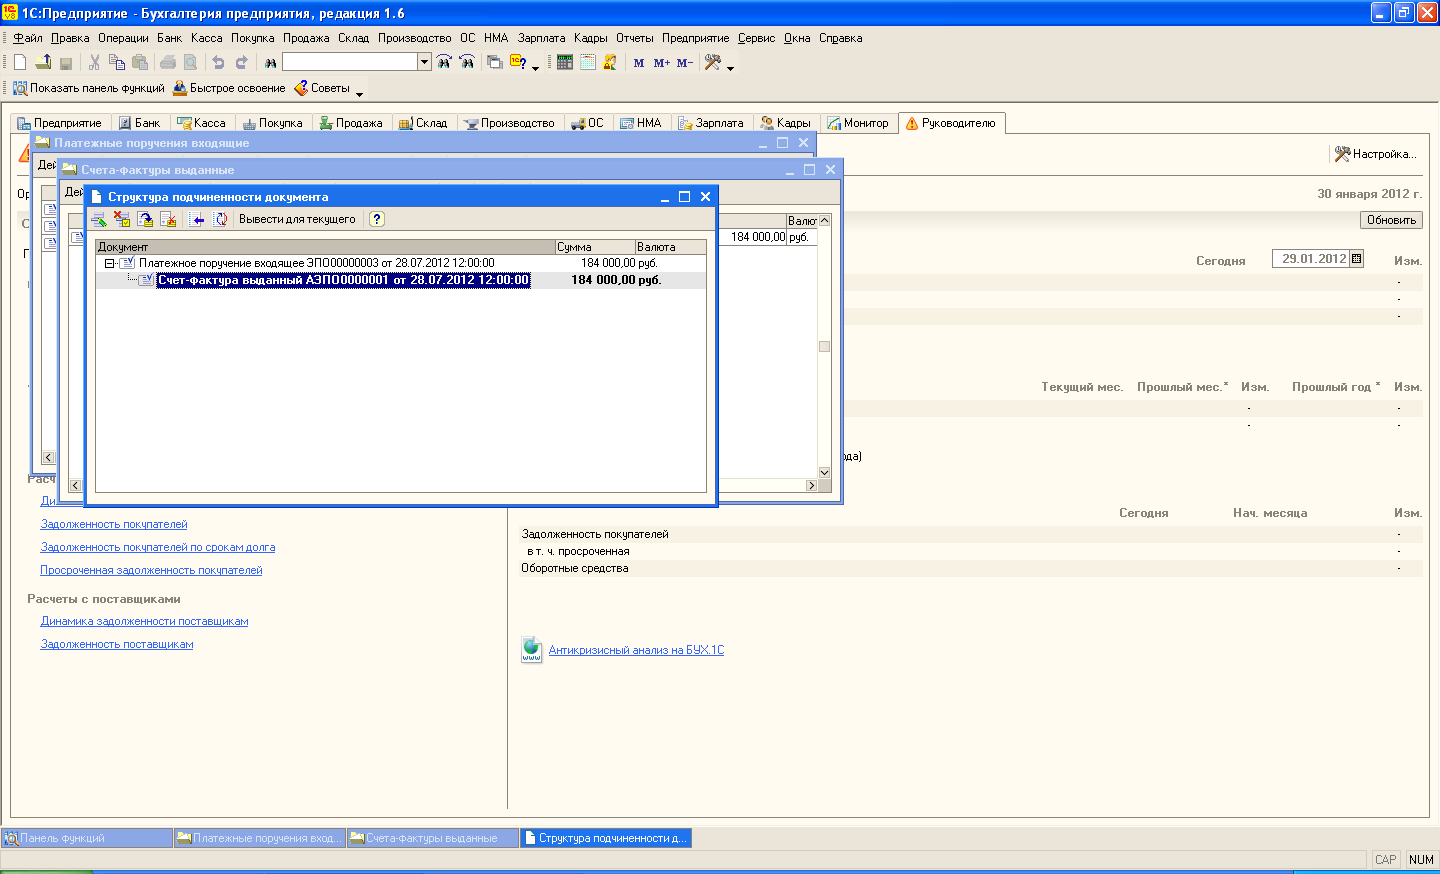The image size is (1440, 874).
Task: Open the Продажа menu
Action: (306, 38)
